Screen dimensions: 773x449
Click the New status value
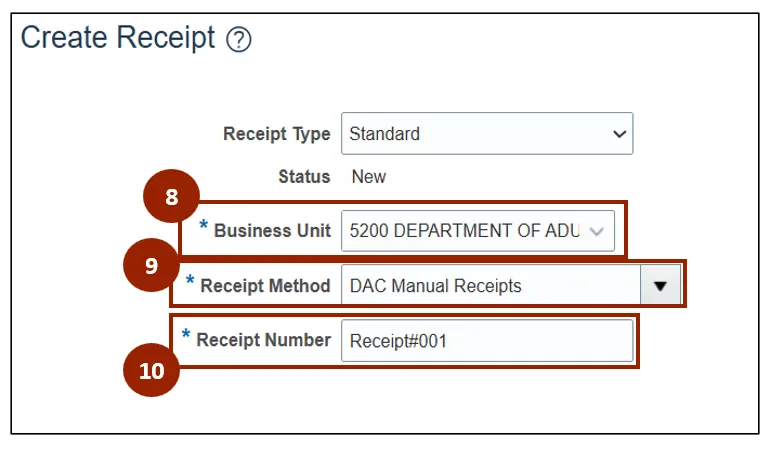tap(369, 177)
